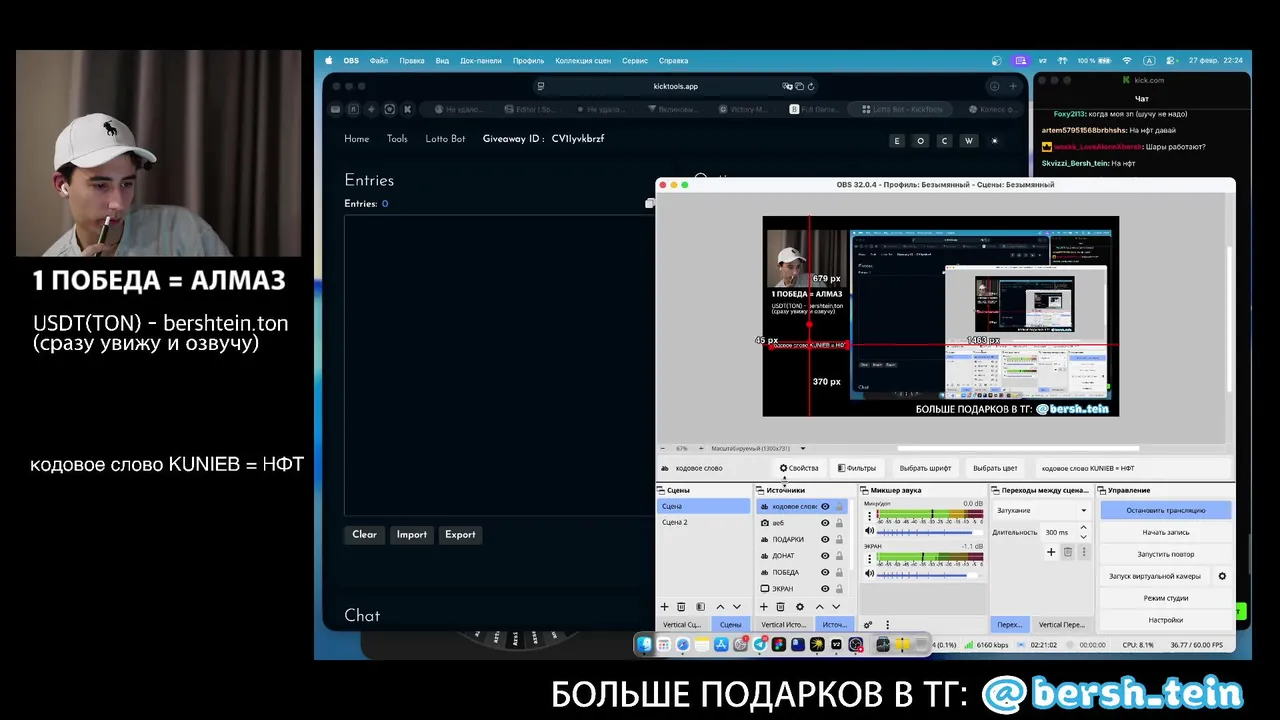Click Import button under Entries
Image resolution: width=1280 pixels, height=720 pixels.
[411, 535]
